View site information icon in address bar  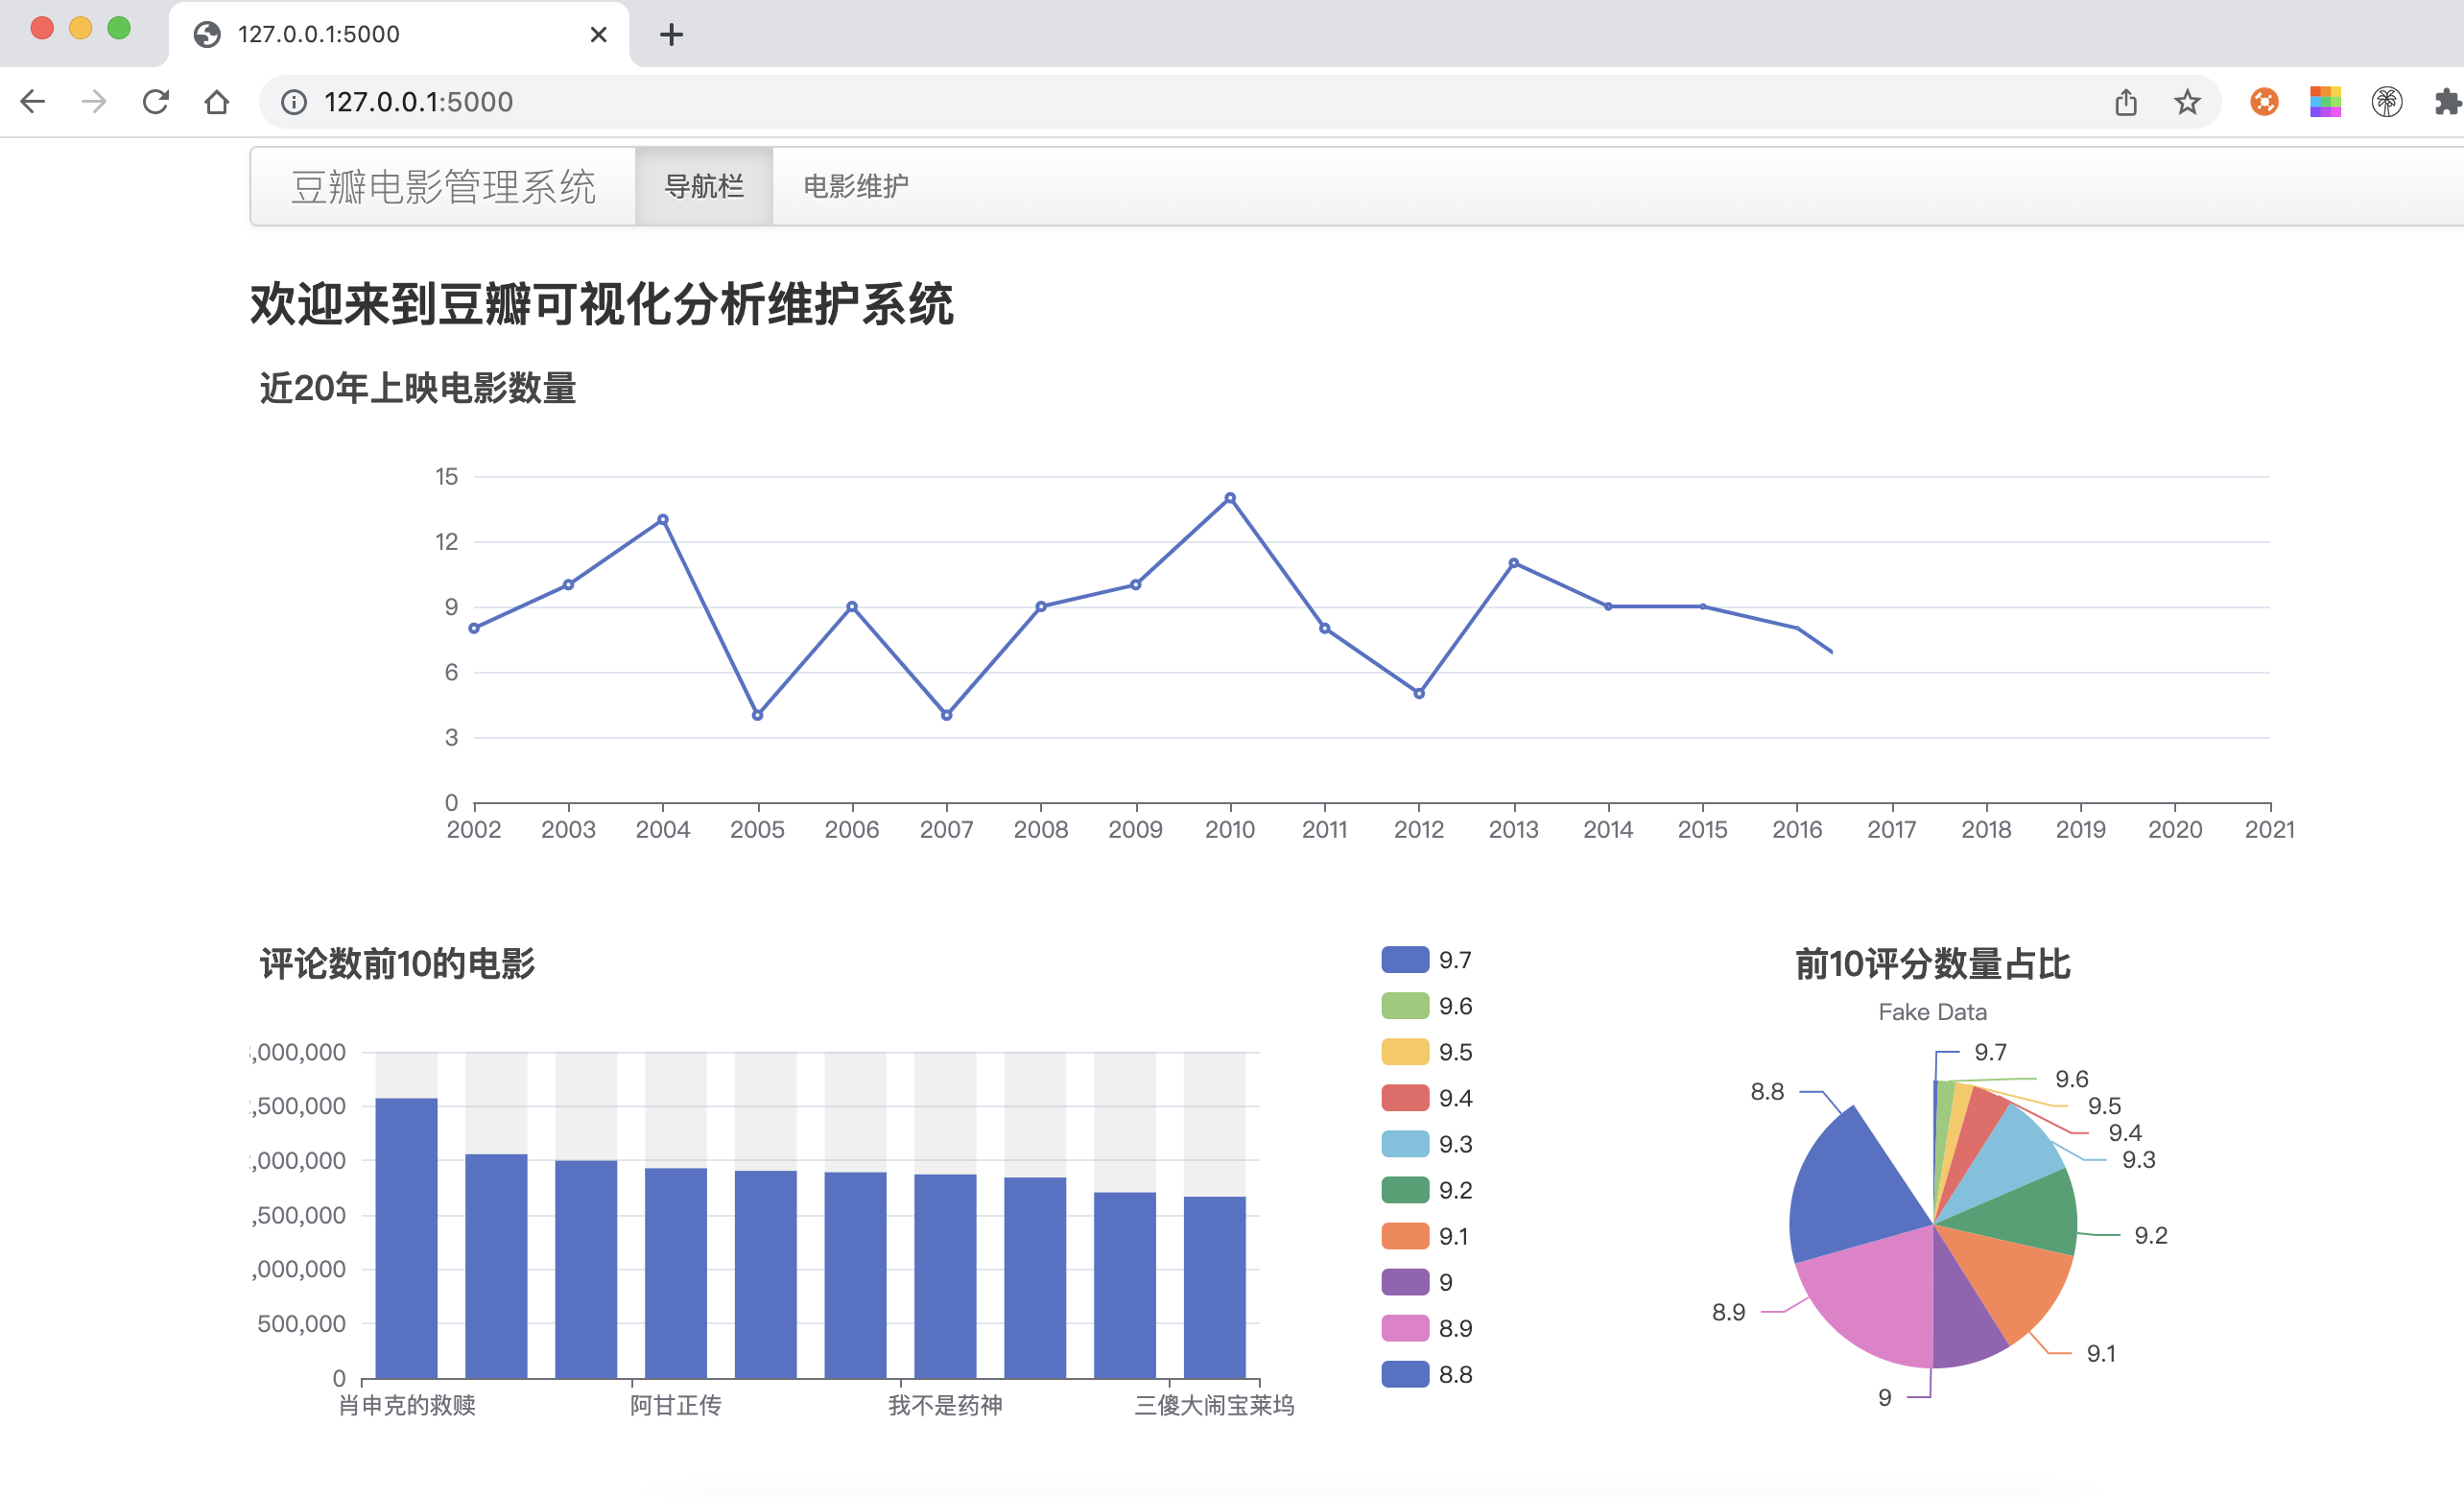pos(293,102)
